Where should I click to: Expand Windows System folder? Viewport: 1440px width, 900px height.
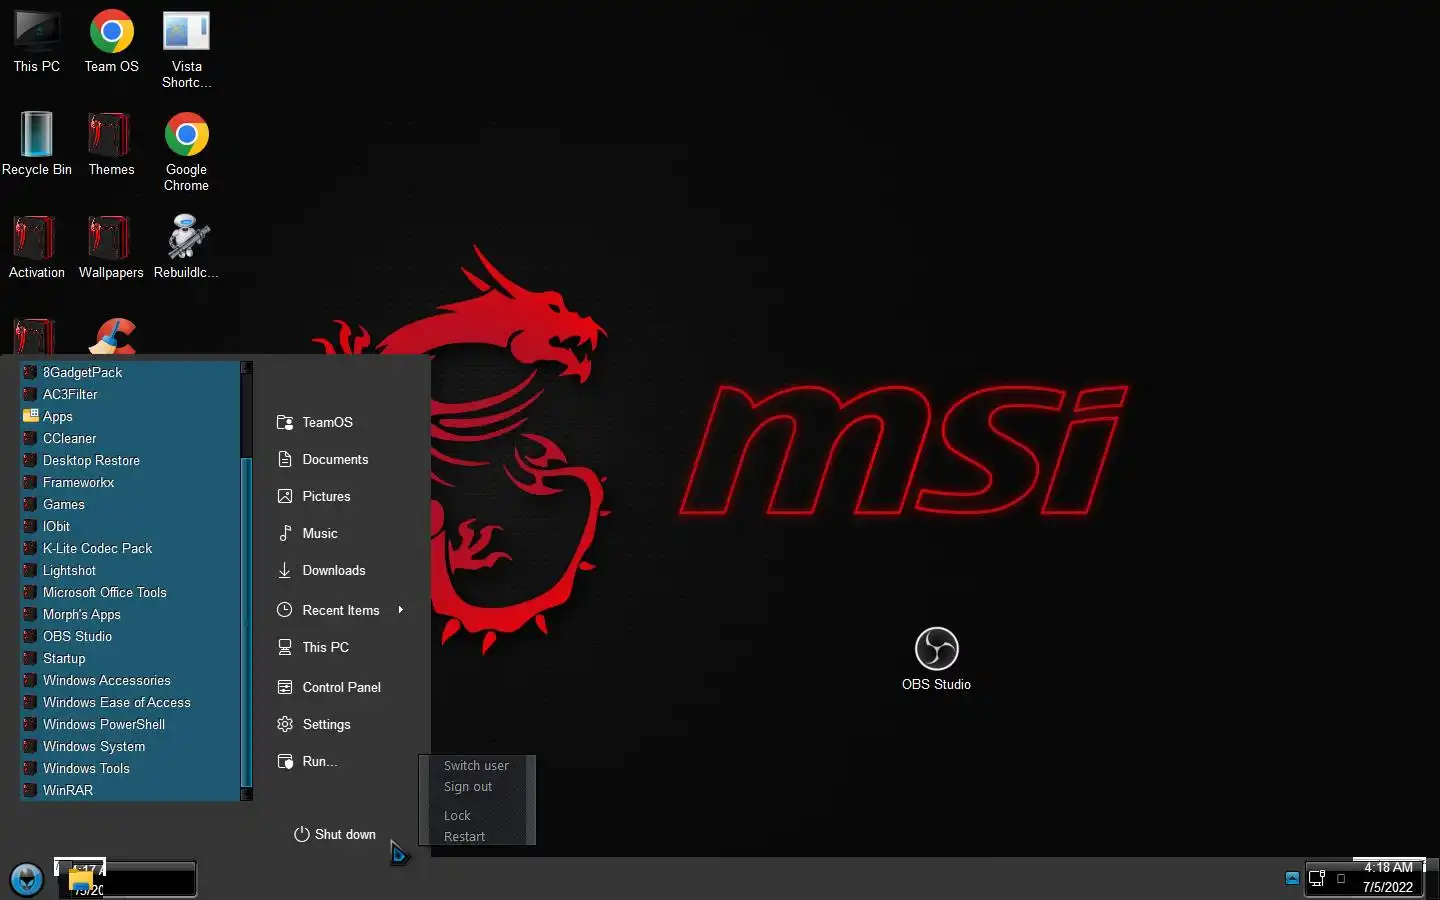click(x=131, y=746)
